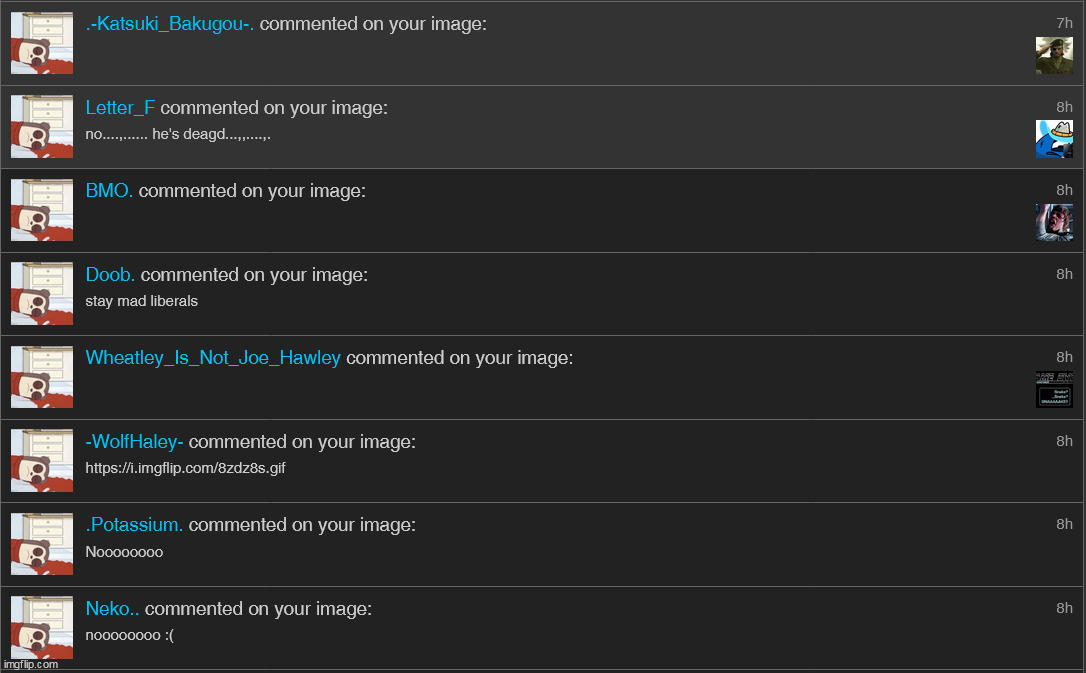Screen dimensions: 1086x673
Task: Open black text image in Wheatley's comment
Action: tap(1054, 389)
